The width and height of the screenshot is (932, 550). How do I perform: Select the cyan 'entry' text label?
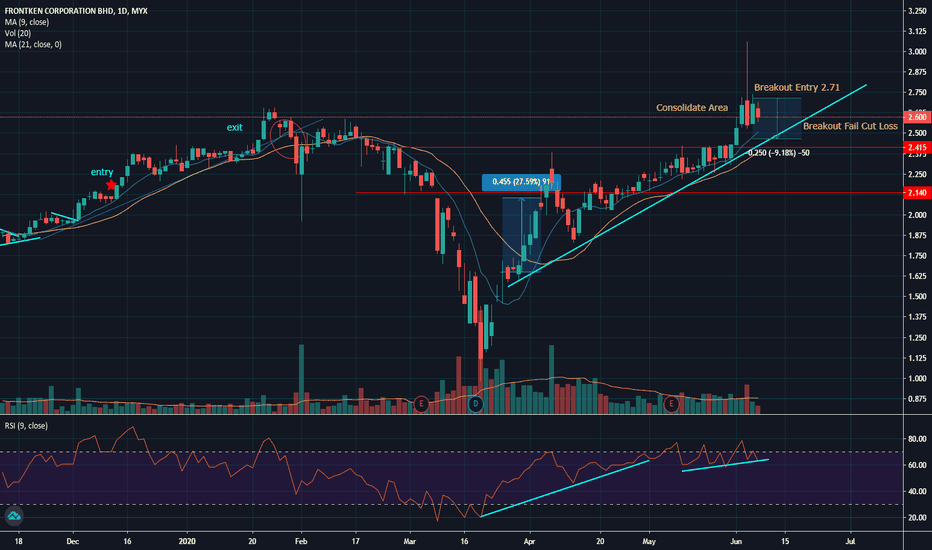pyautogui.click(x=102, y=172)
